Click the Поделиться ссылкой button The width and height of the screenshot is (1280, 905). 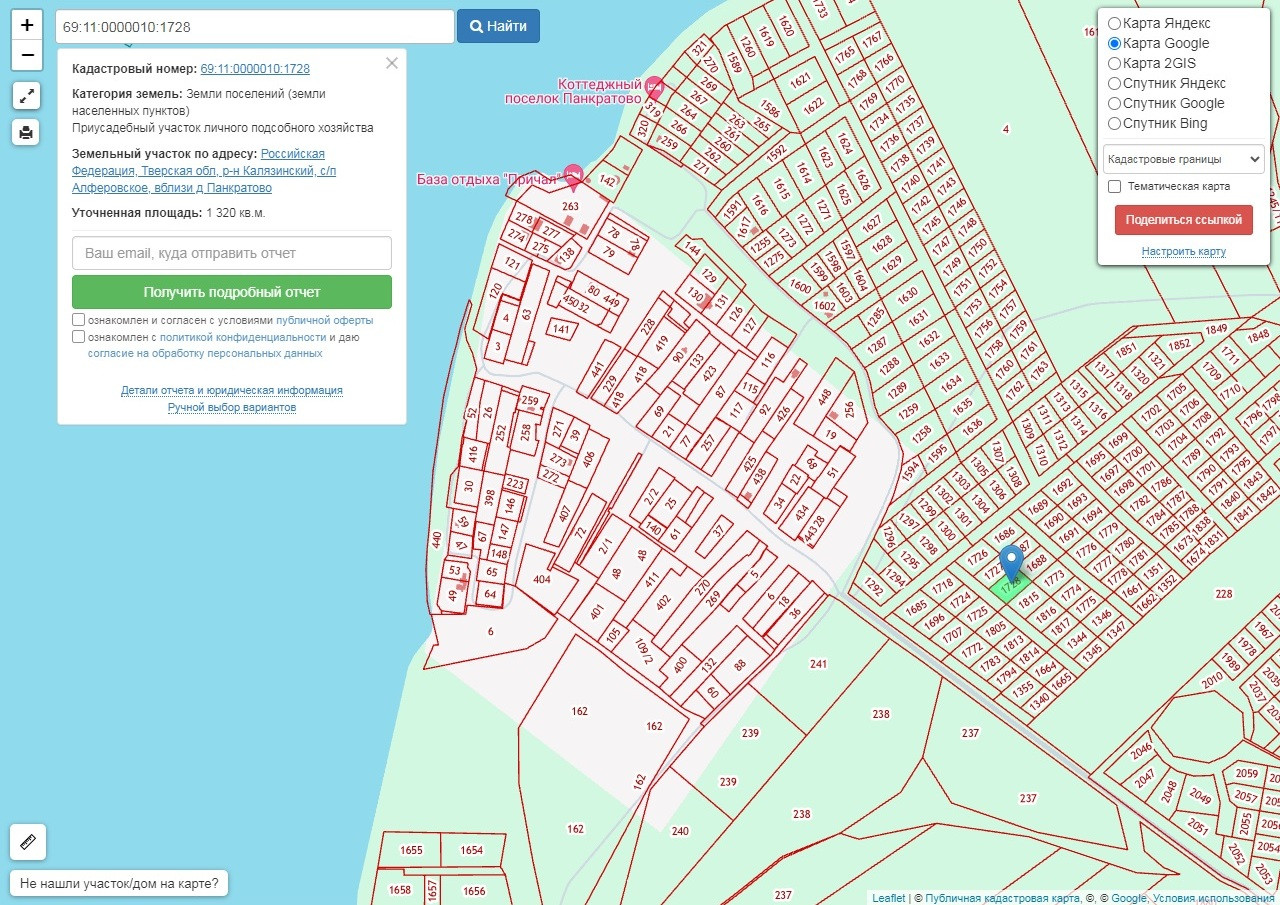[1184, 220]
